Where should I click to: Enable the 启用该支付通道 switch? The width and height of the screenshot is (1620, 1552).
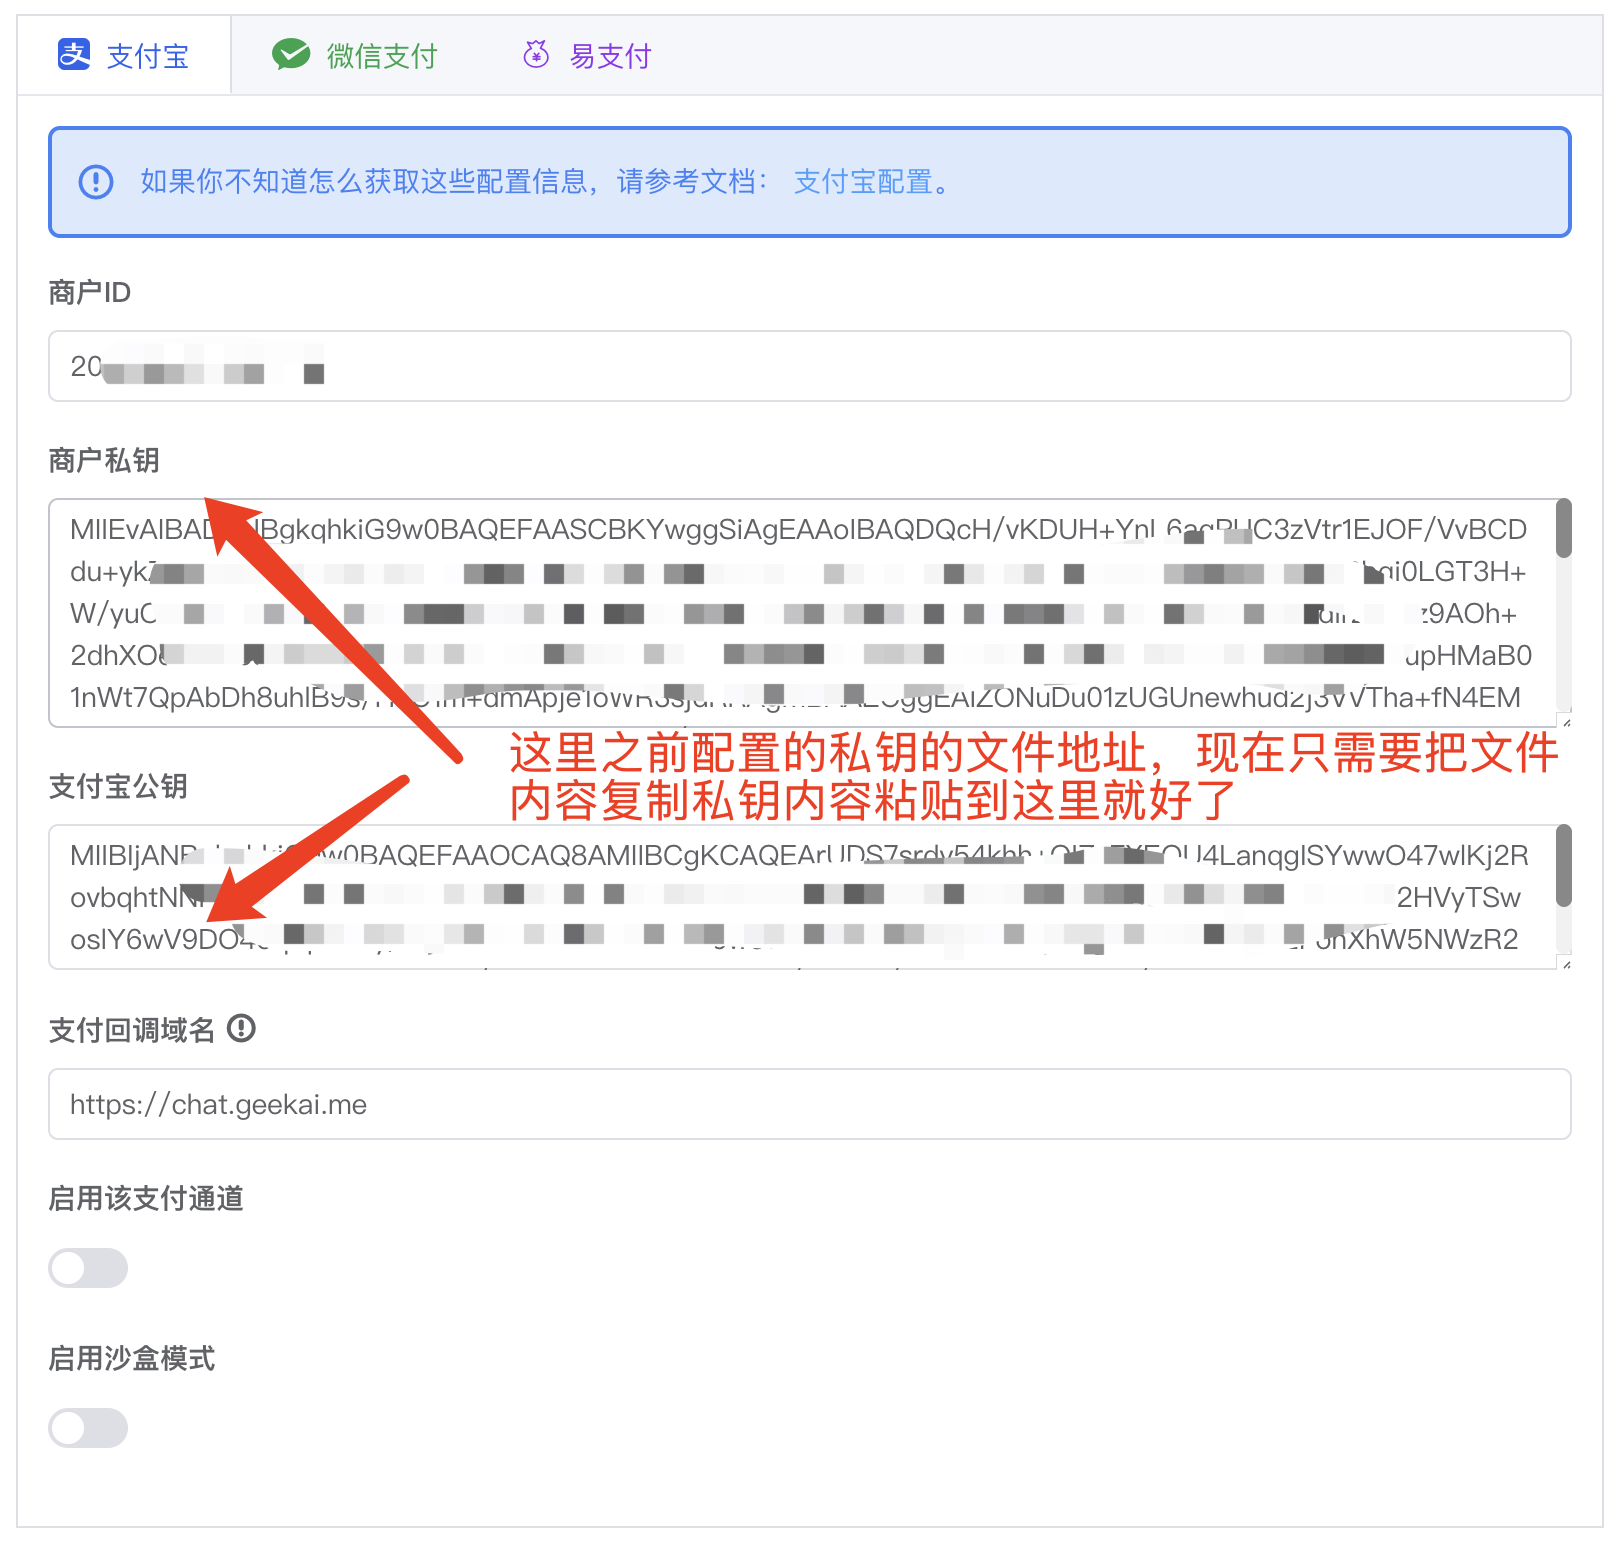[88, 1268]
